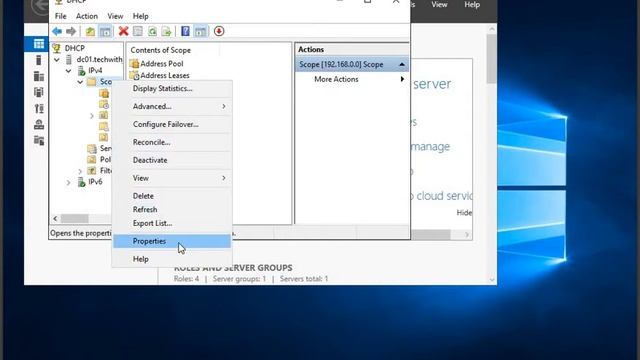Choose Export List... from context menu
The image size is (640, 360).
coord(172,224)
